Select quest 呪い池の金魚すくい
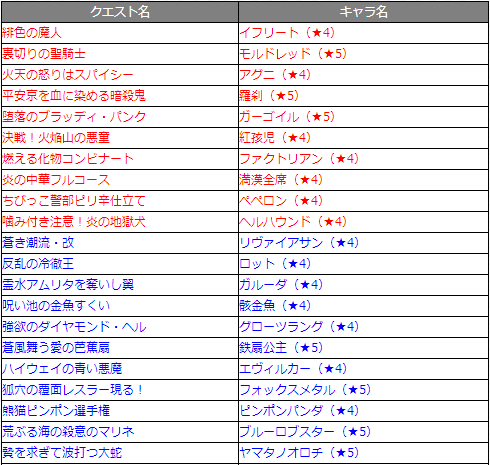490x465 pixels. point(56,306)
